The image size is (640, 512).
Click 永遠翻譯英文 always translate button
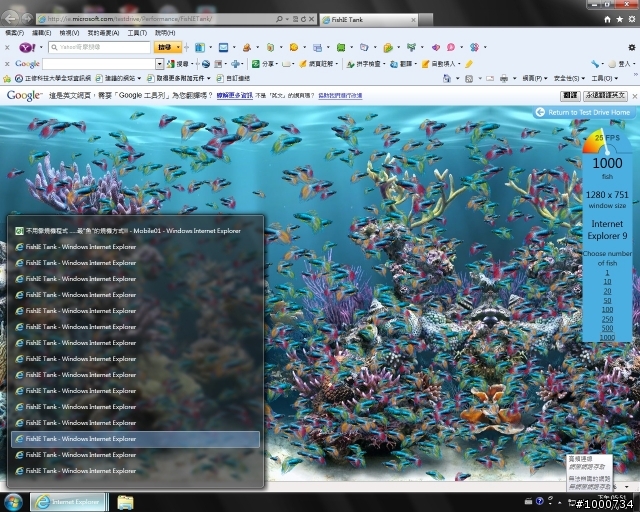coord(605,96)
